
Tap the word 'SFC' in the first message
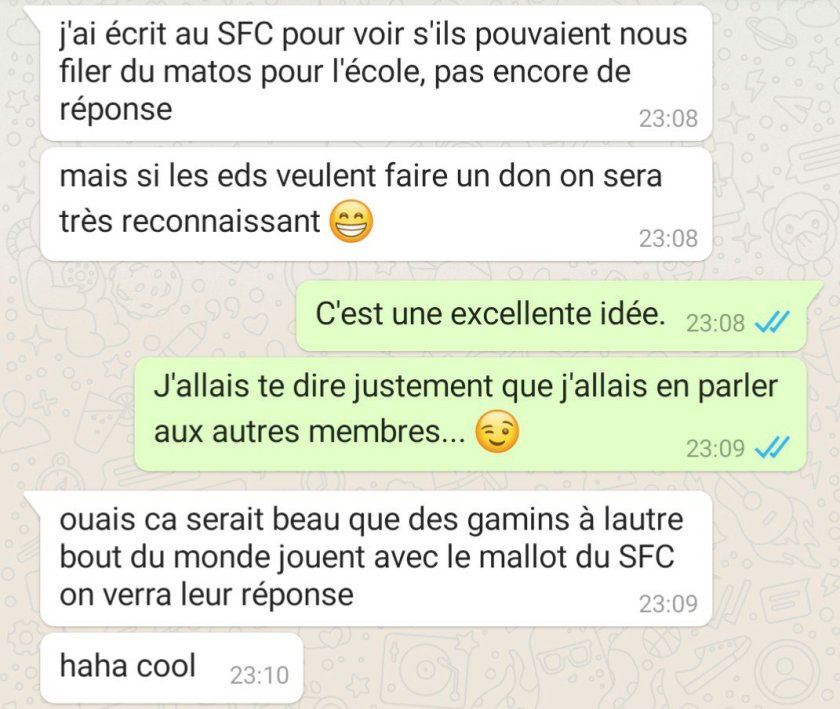click(245, 34)
